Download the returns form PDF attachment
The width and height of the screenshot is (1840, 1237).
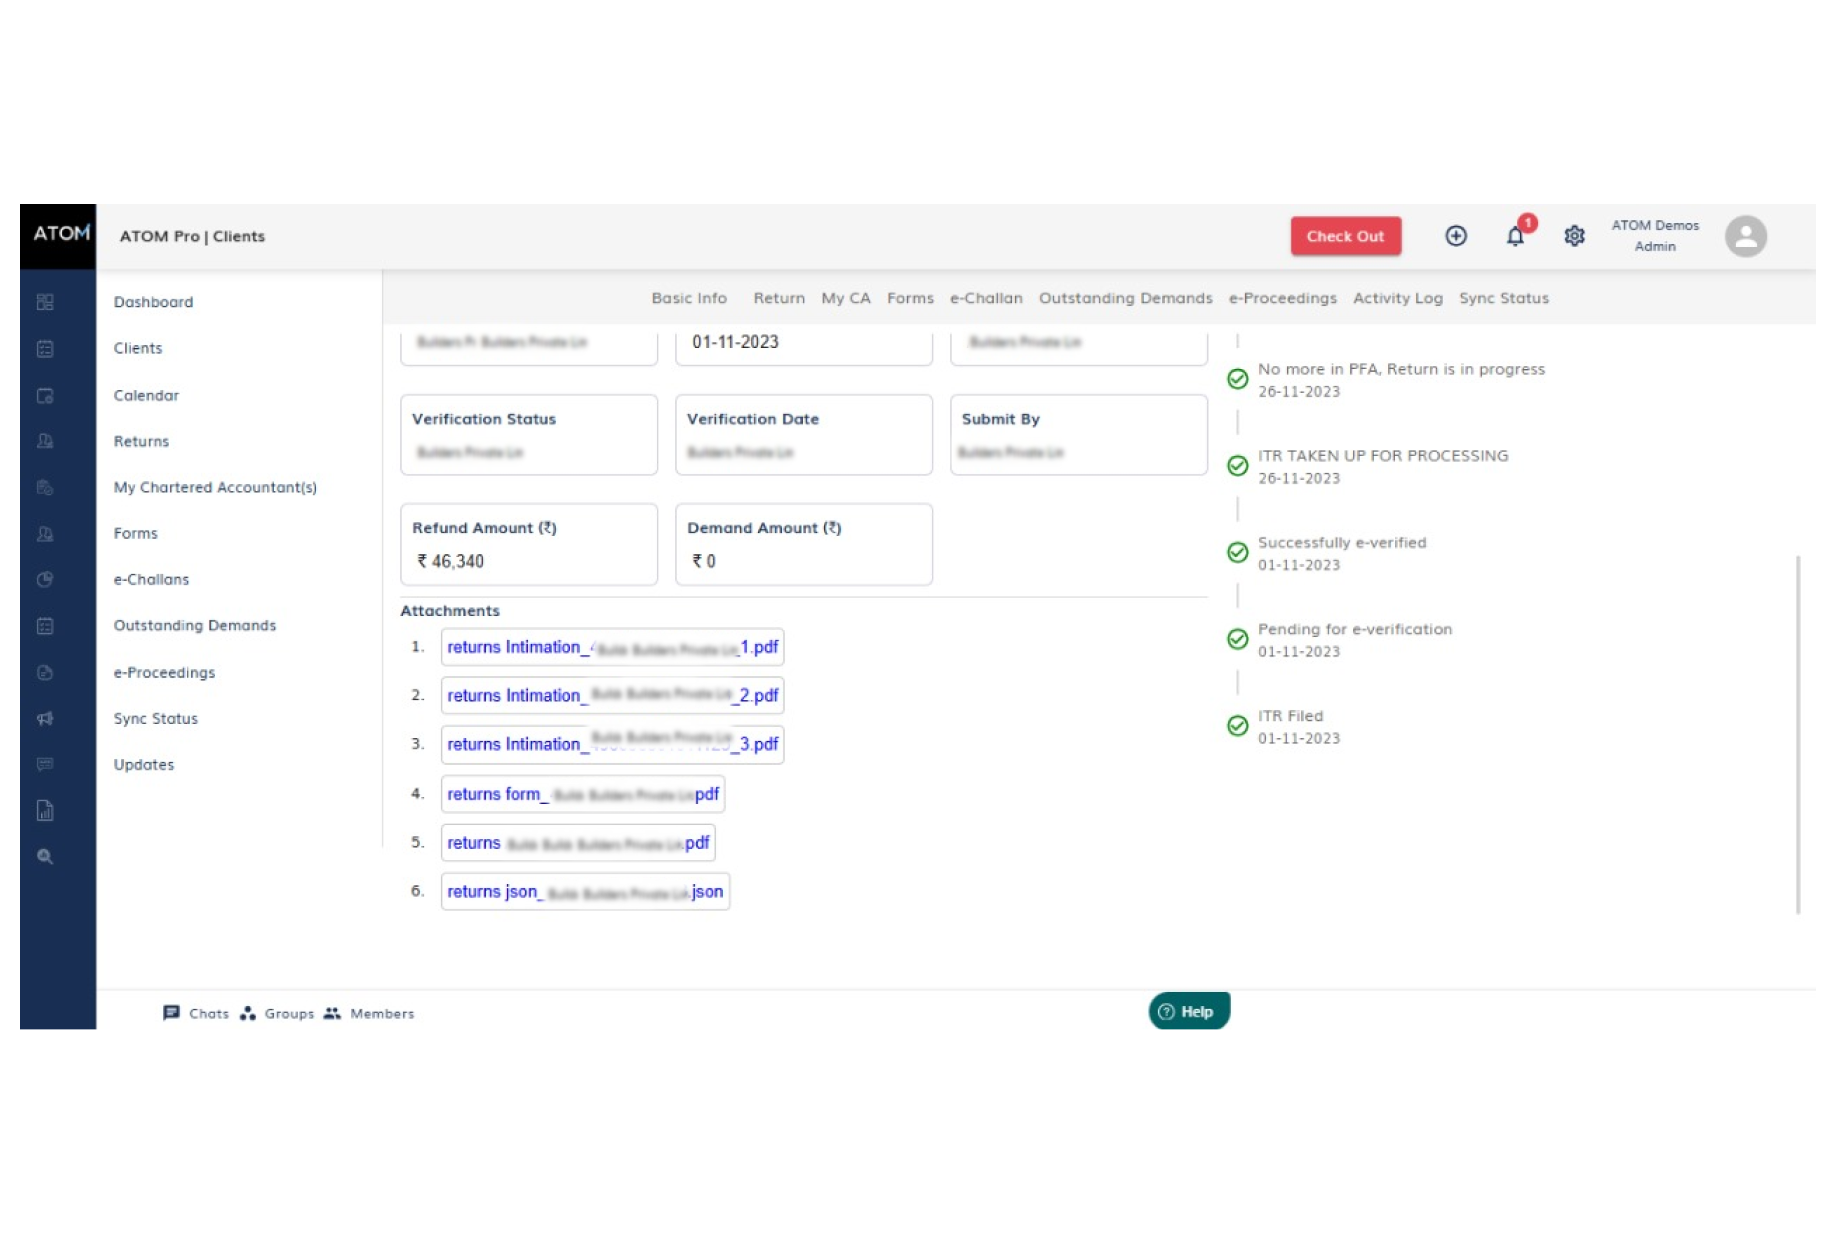[583, 793]
